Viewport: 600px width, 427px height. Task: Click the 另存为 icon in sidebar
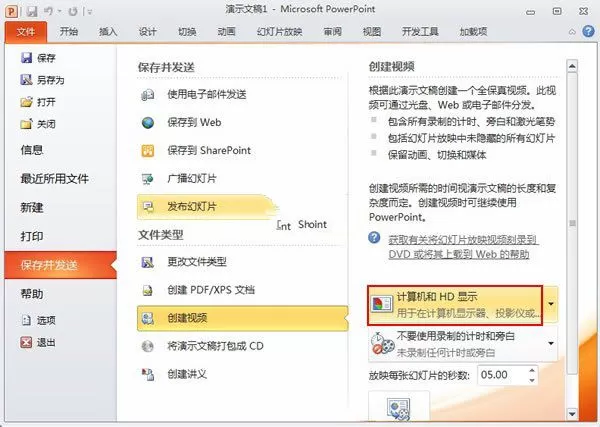26,80
